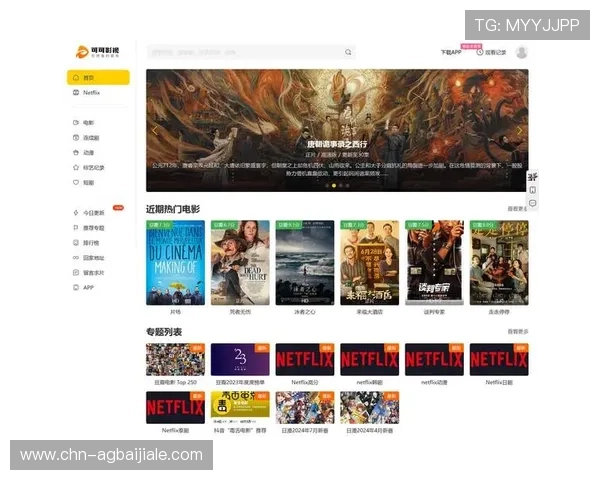Click 查看更多 beside 专题列表
Screen dimensions: 600x480
(x=517, y=331)
